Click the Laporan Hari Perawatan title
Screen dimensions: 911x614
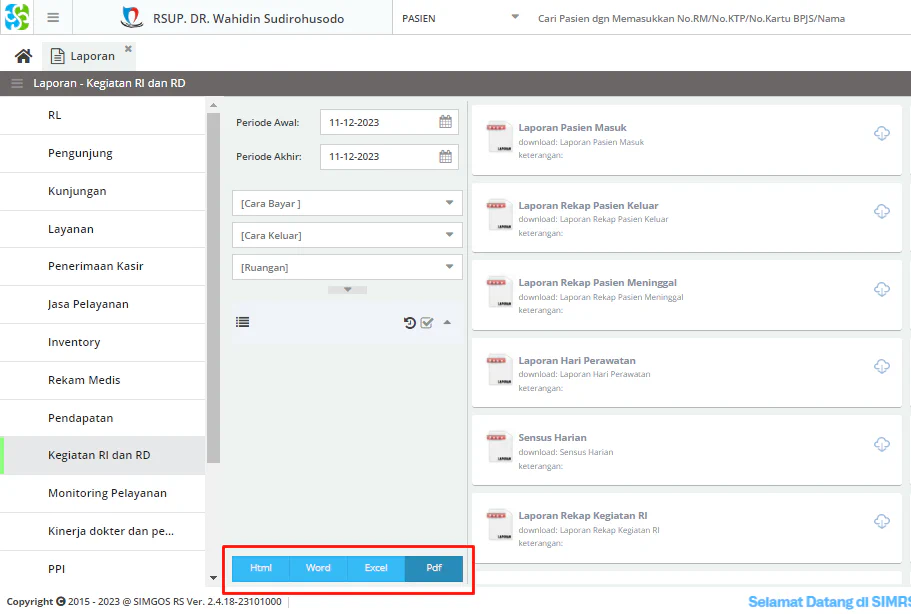click(x=577, y=361)
